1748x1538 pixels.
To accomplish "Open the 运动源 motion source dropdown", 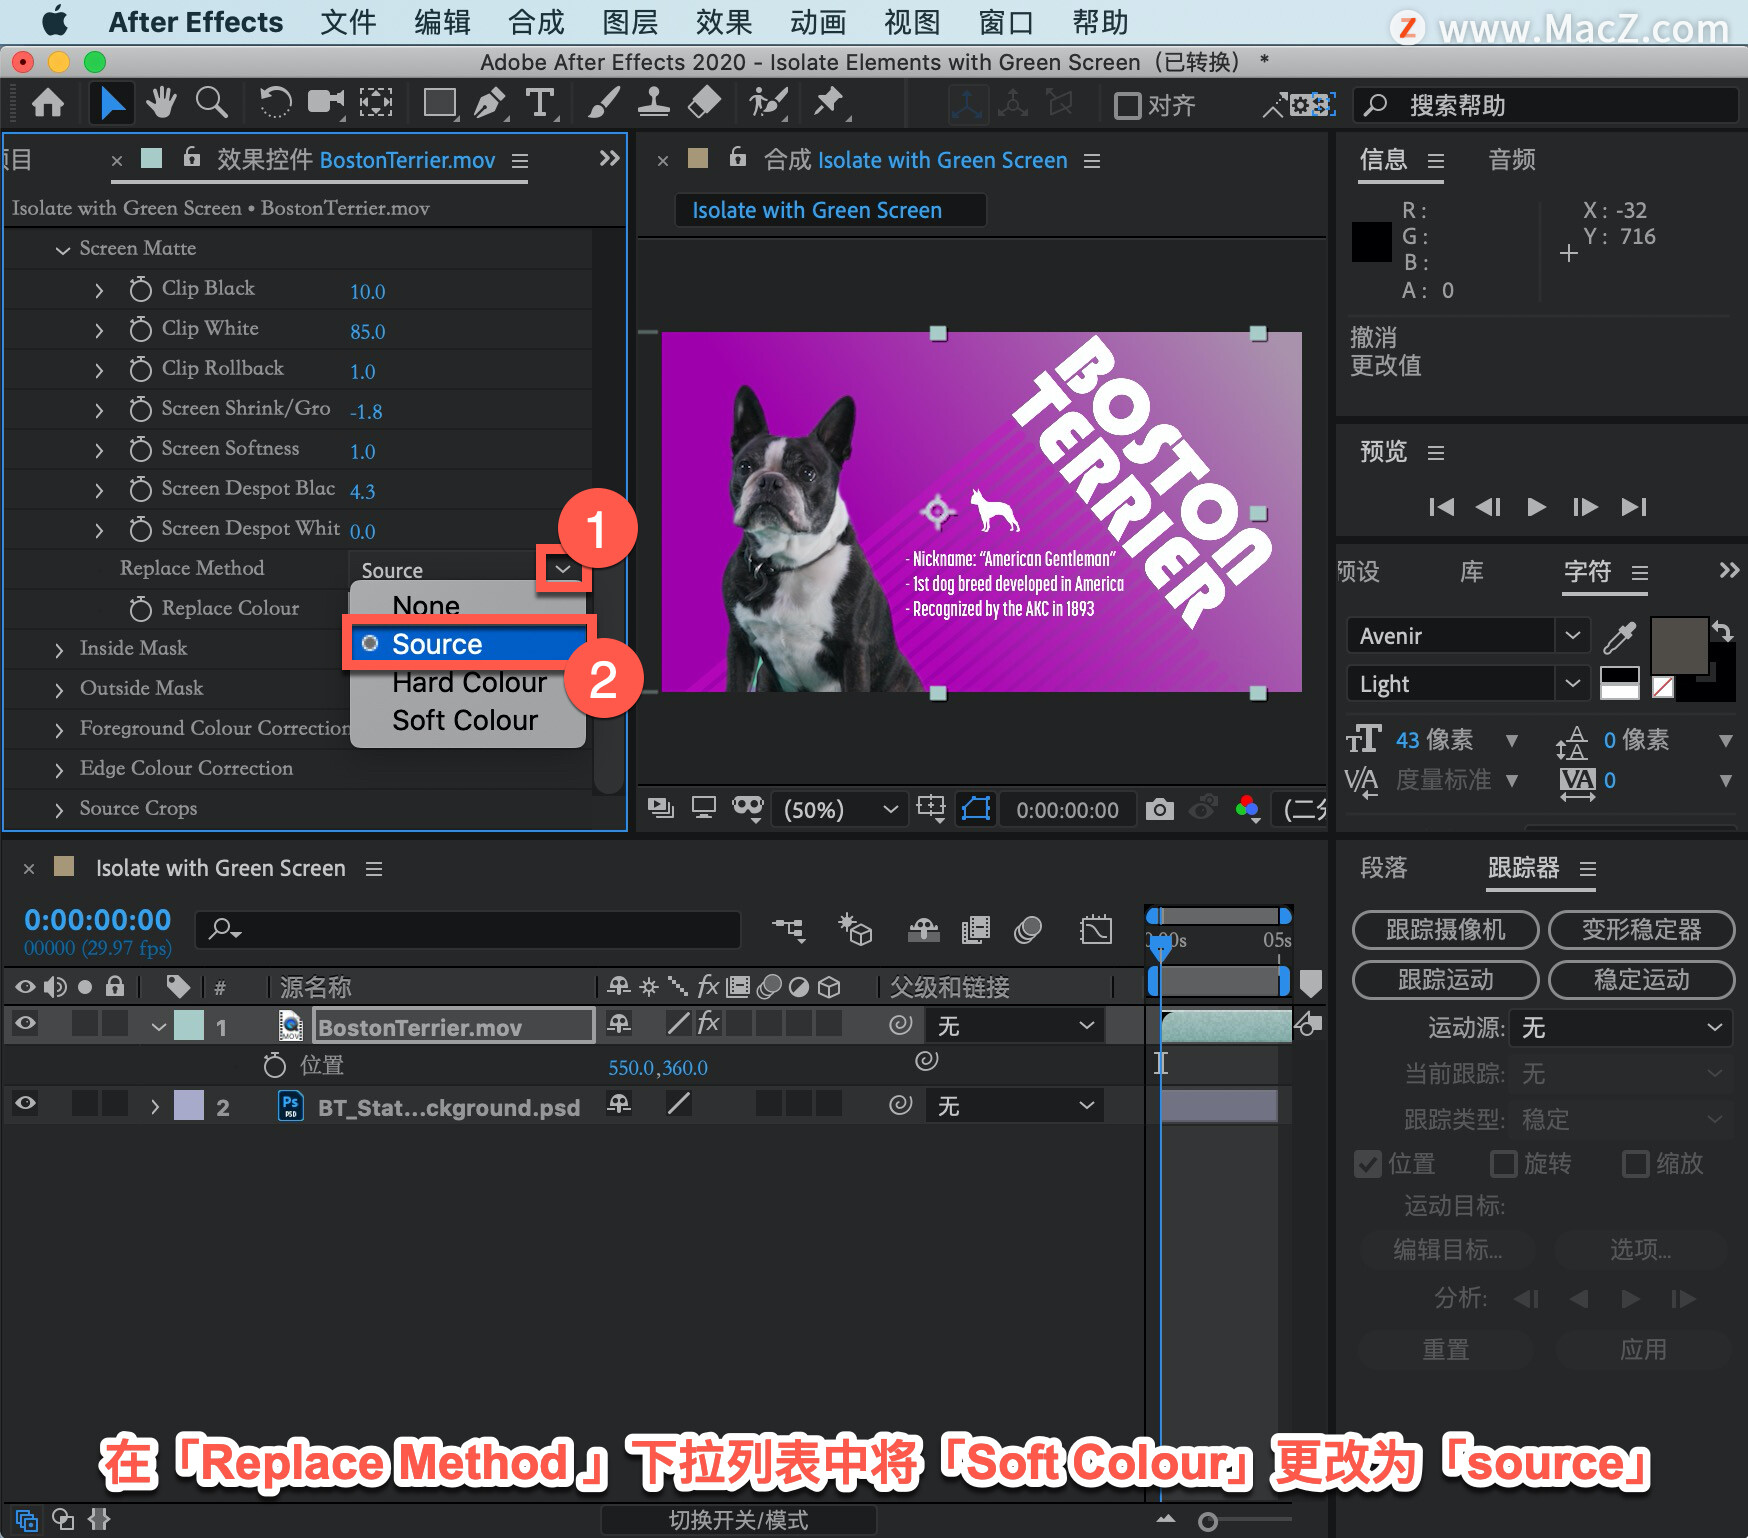I will [1620, 1027].
